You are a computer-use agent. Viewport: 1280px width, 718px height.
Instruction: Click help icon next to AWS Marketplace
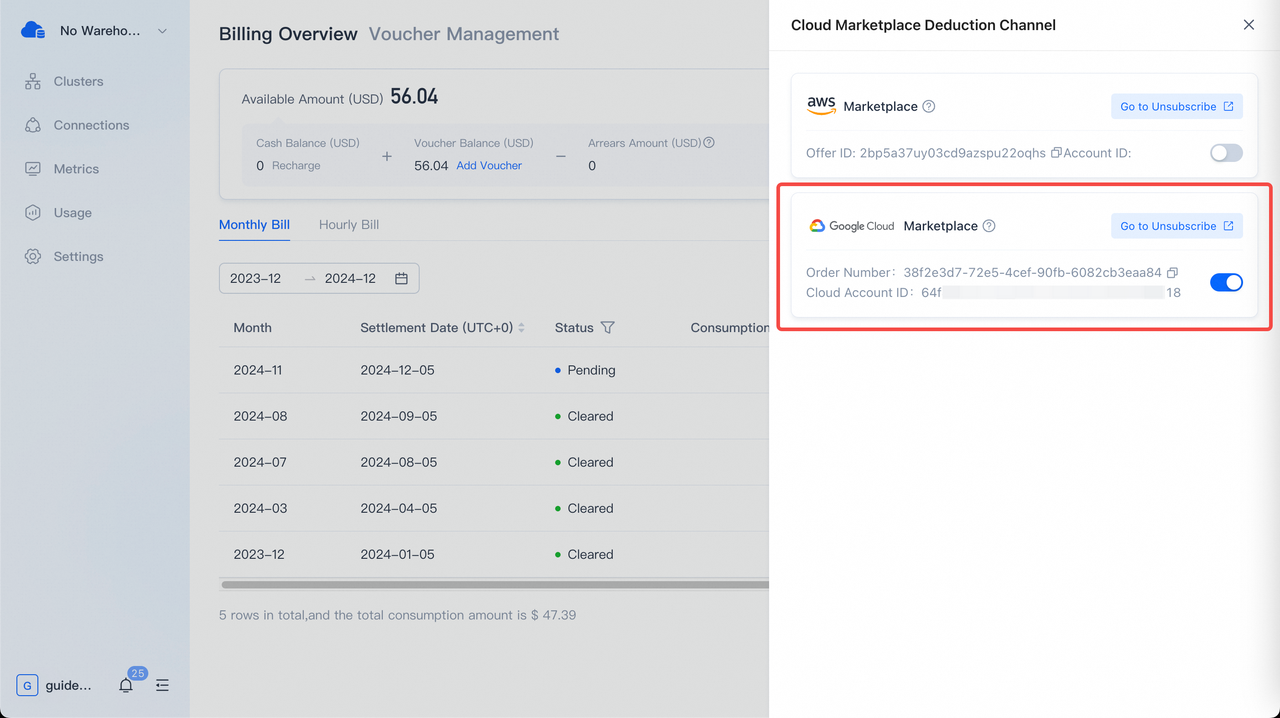tap(929, 107)
